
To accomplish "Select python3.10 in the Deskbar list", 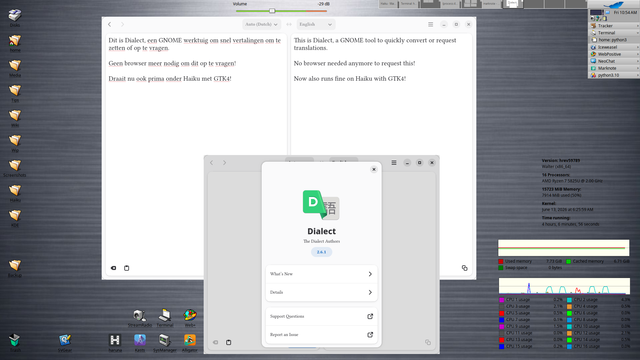I will point(614,75).
